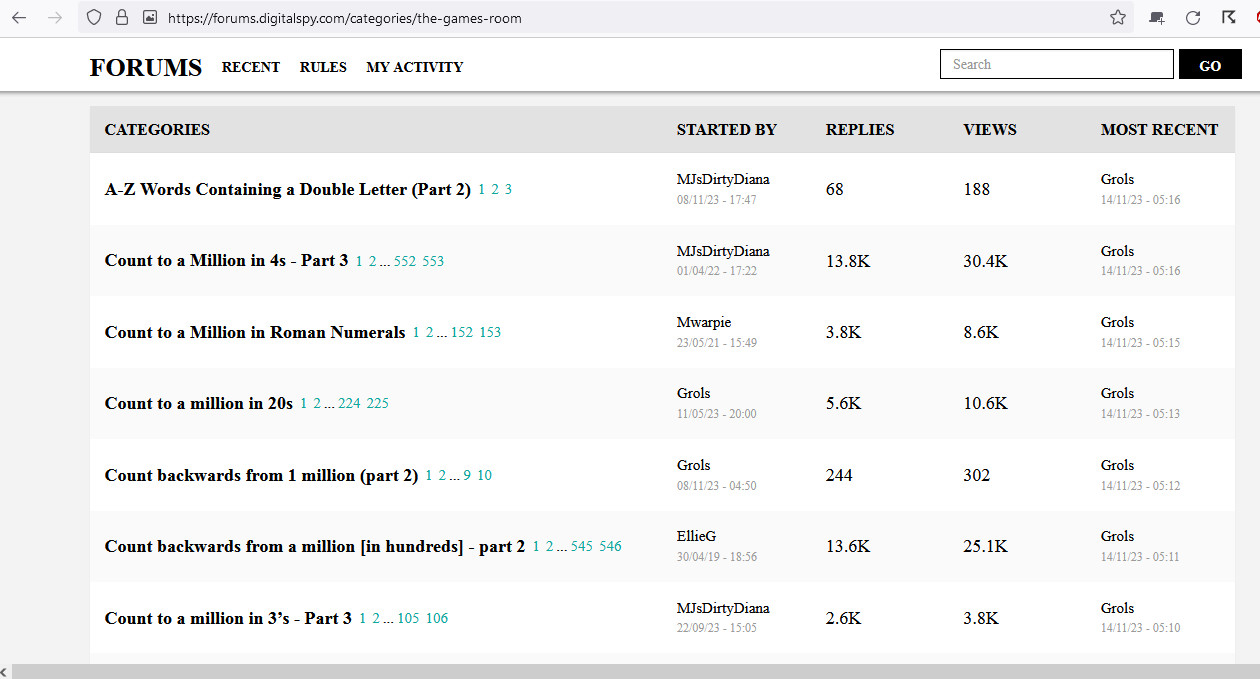This screenshot has width=1260, height=679.
Task: Go back with the browser back arrow
Action: tap(19, 18)
